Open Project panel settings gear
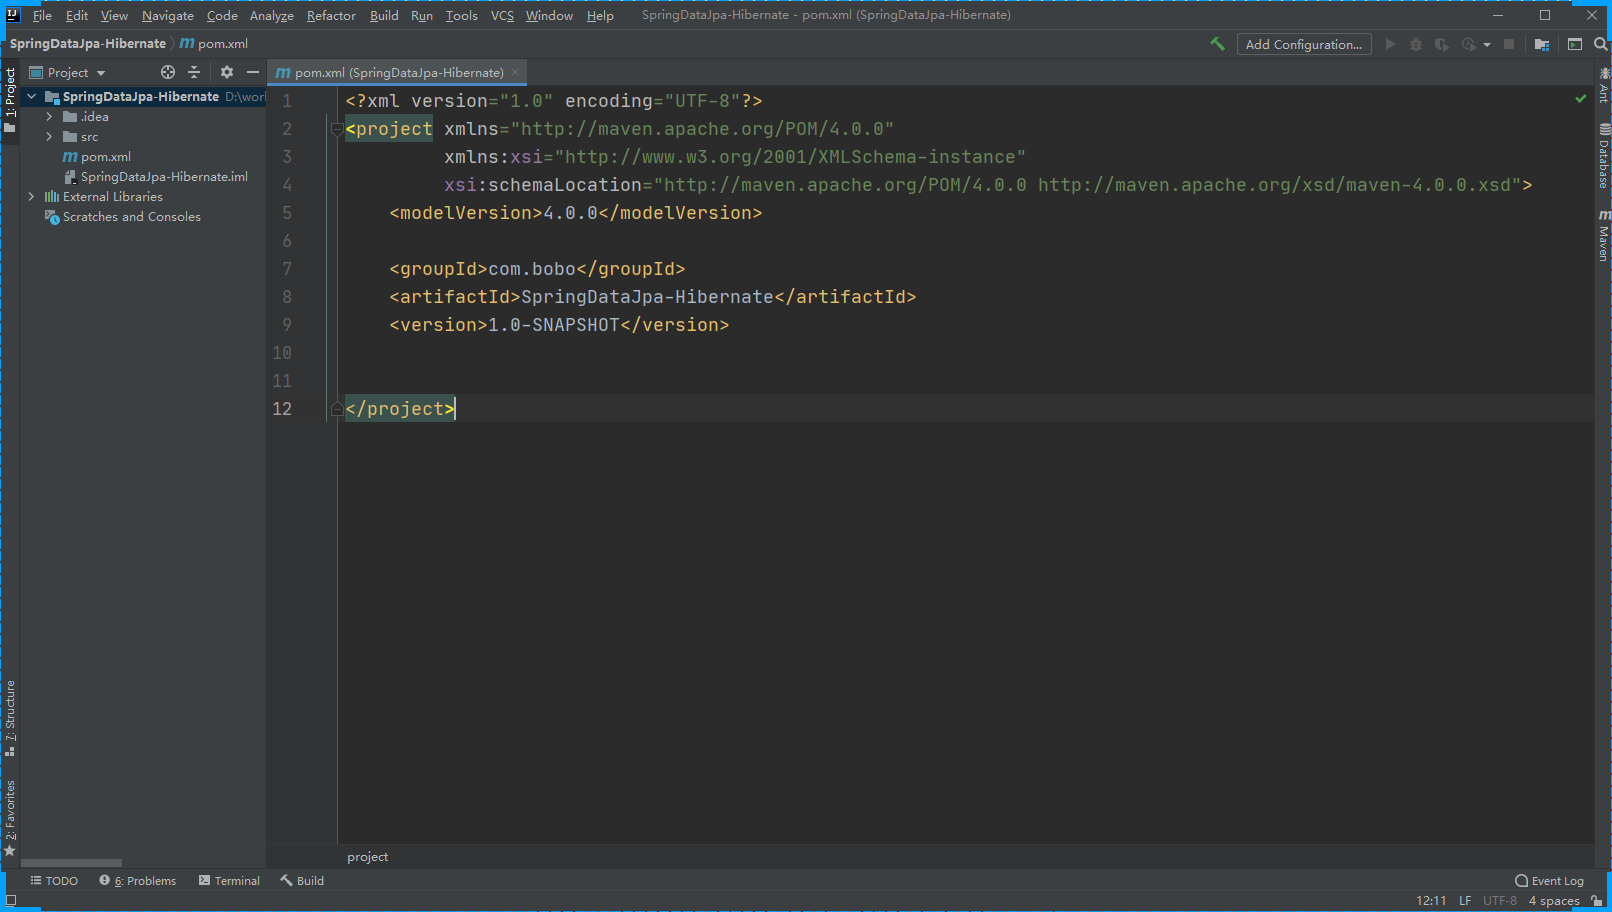Image resolution: width=1612 pixels, height=912 pixels. tap(227, 72)
